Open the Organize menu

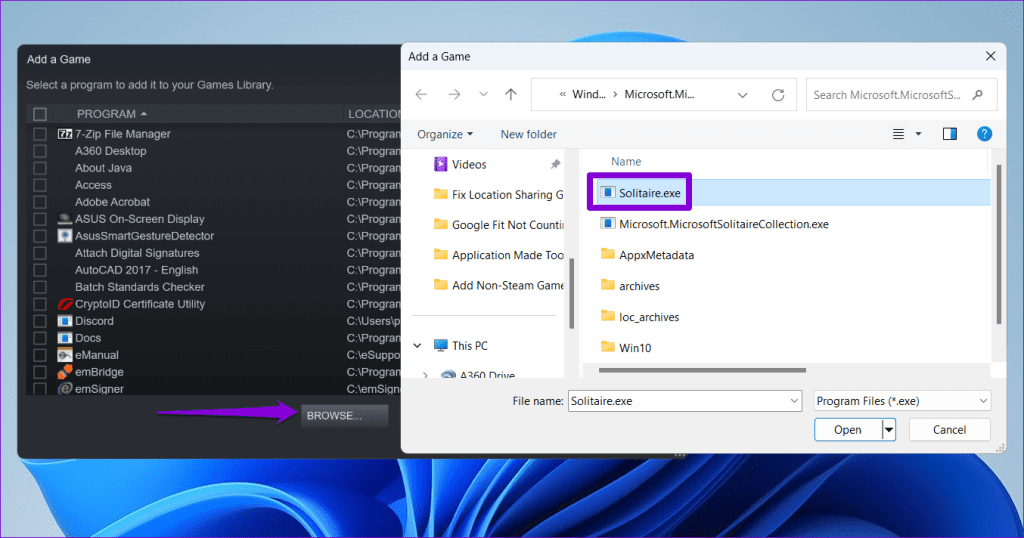[445, 134]
